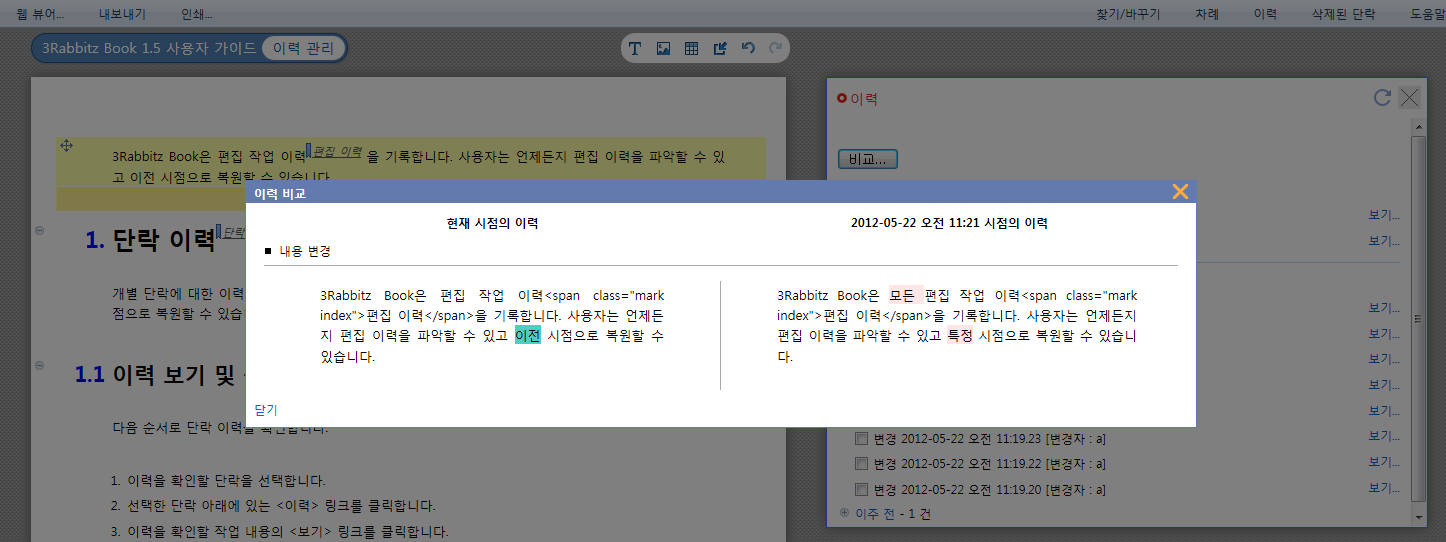Enable the 11:19.20 change entry checkbox

coord(860,490)
